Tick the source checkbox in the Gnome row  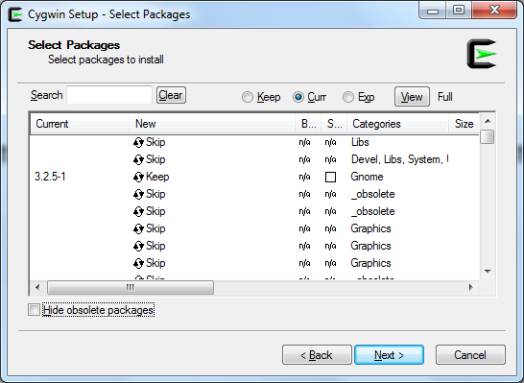pos(331,177)
